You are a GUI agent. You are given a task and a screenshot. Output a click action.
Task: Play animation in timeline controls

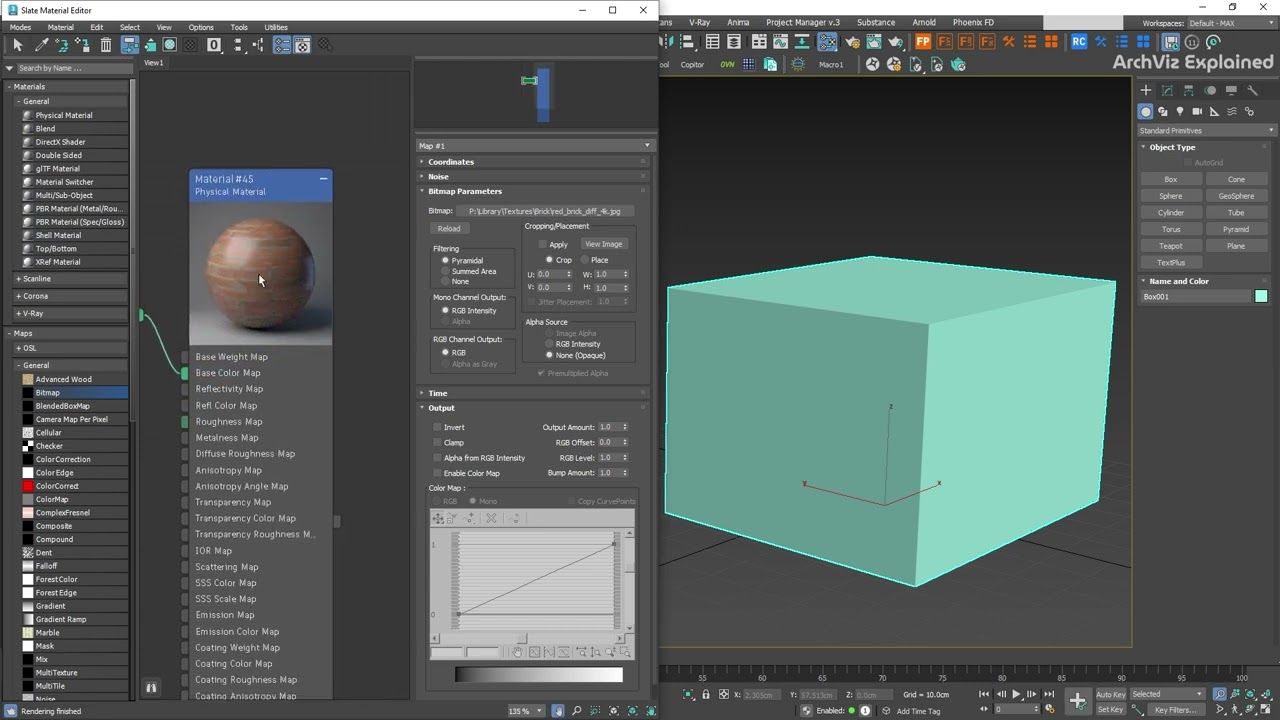[1016, 694]
